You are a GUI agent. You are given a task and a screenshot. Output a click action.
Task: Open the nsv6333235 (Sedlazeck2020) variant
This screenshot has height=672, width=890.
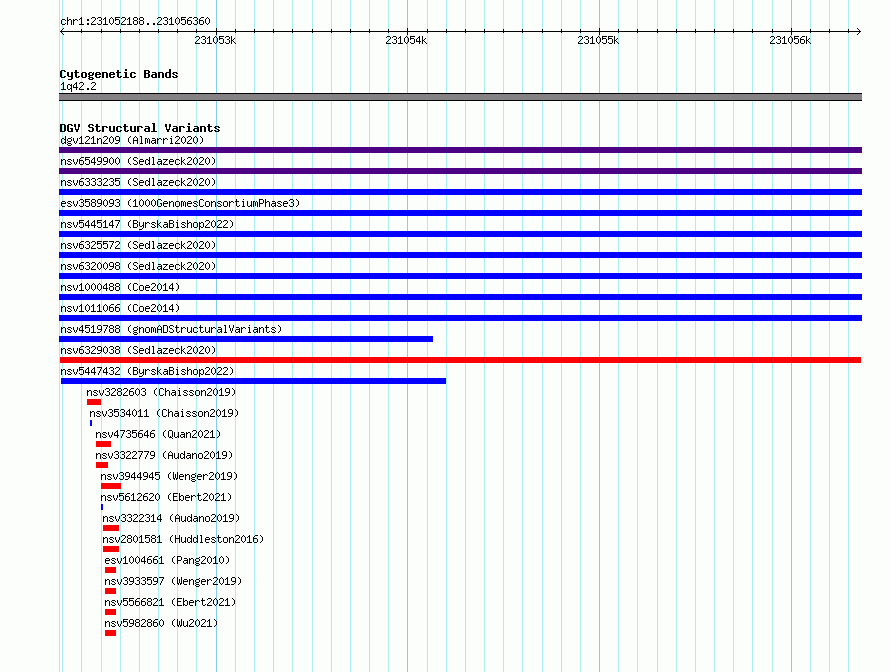click(138, 182)
